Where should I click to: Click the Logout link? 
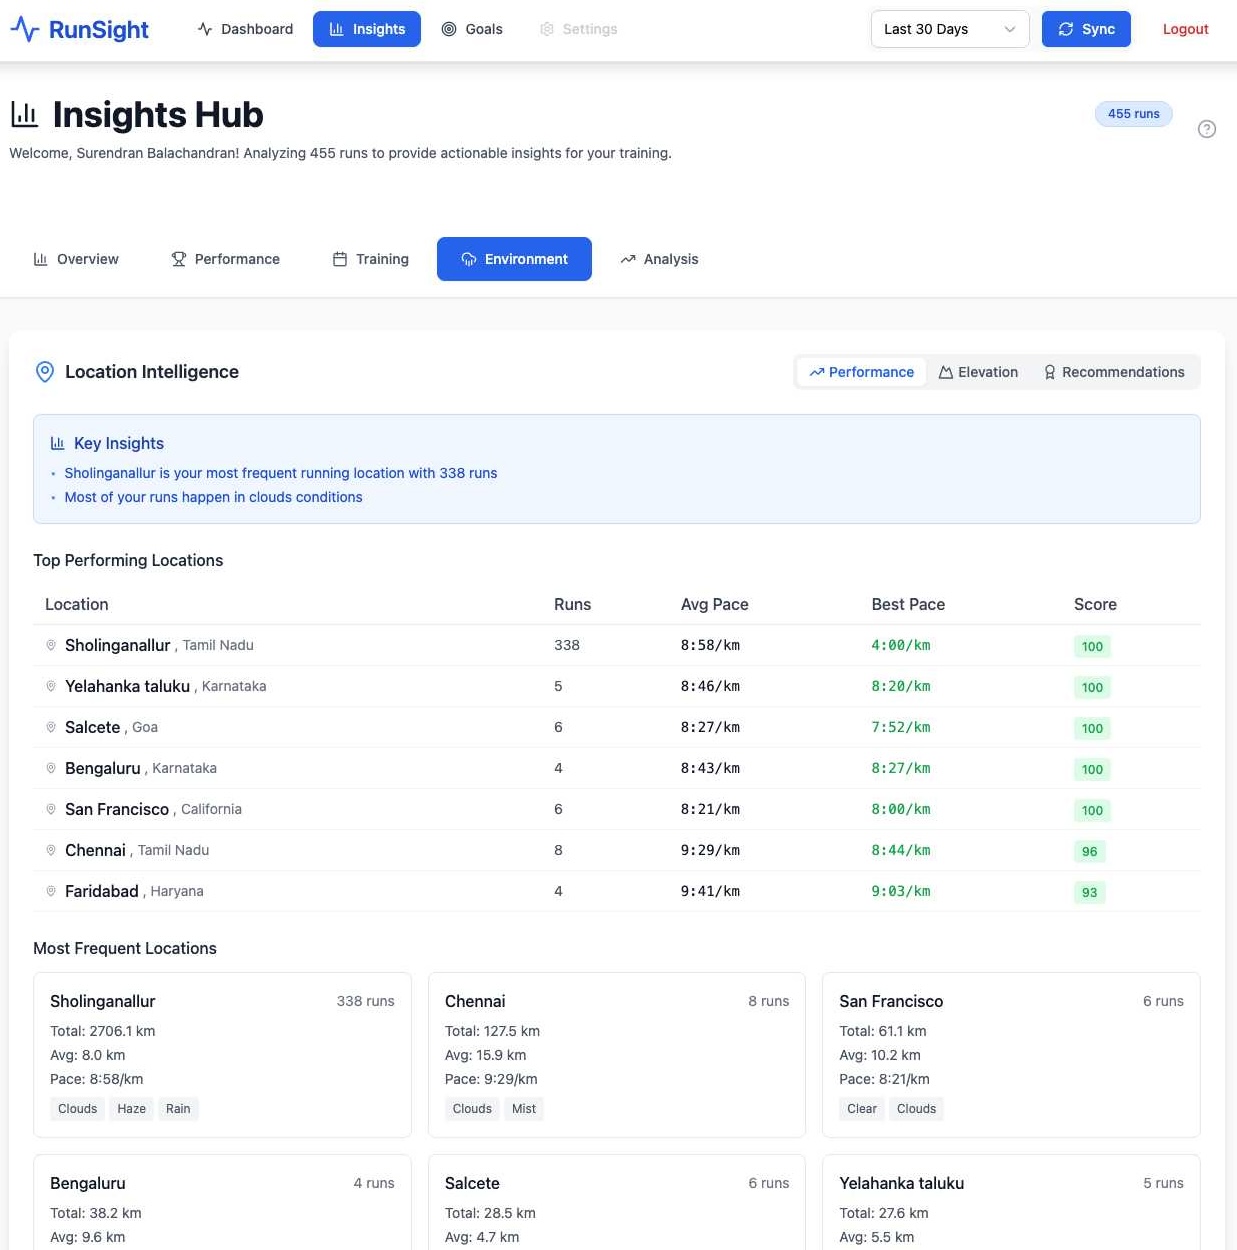tap(1185, 29)
